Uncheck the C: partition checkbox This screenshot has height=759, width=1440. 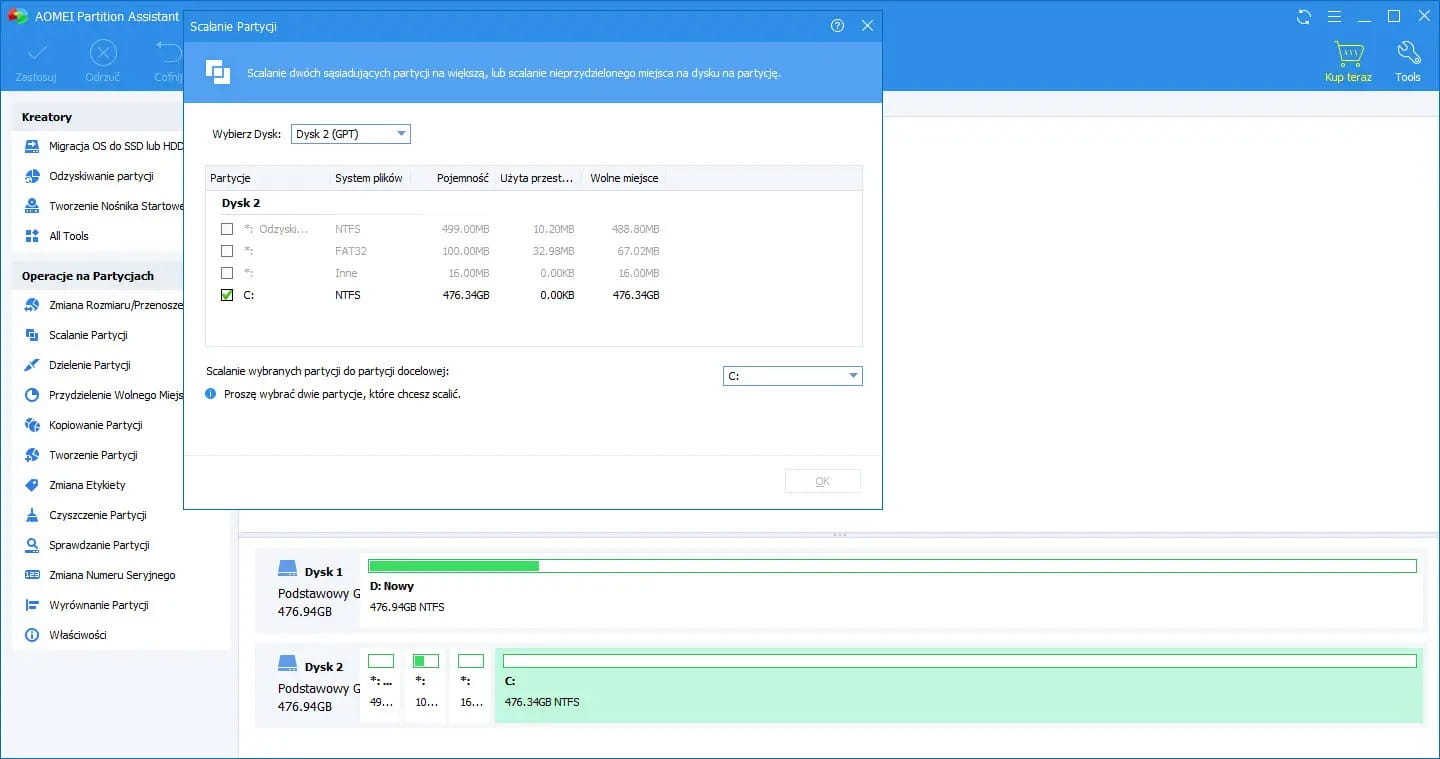click(227, 295)
